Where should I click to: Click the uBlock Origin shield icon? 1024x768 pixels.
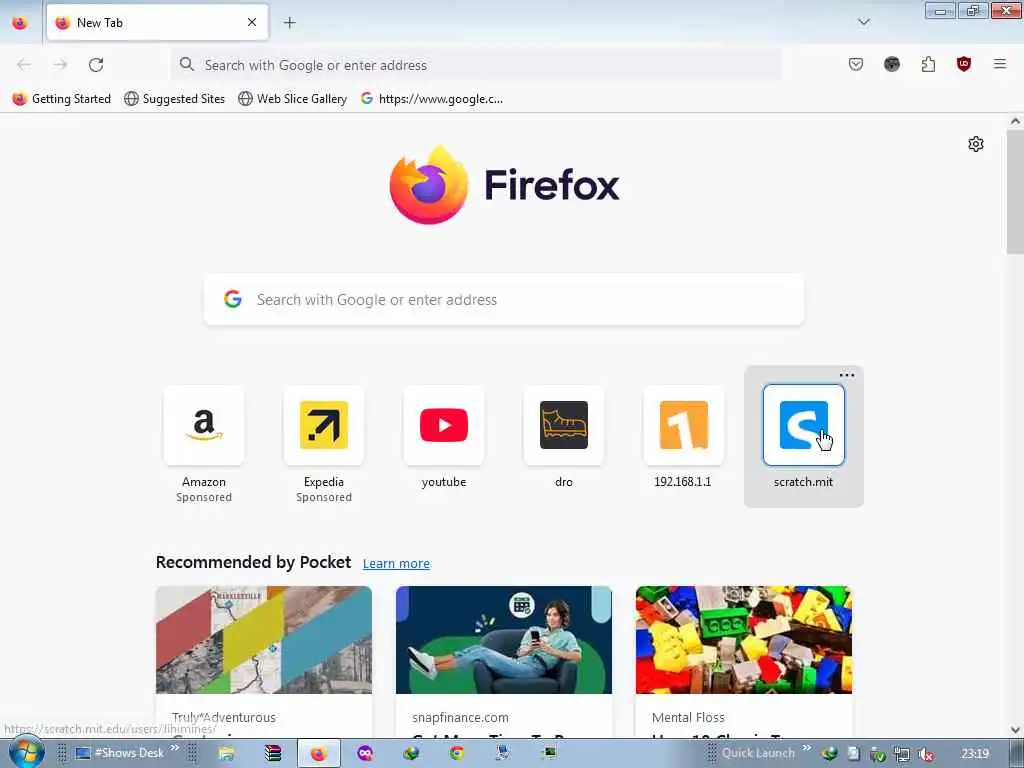pos(964,64)
